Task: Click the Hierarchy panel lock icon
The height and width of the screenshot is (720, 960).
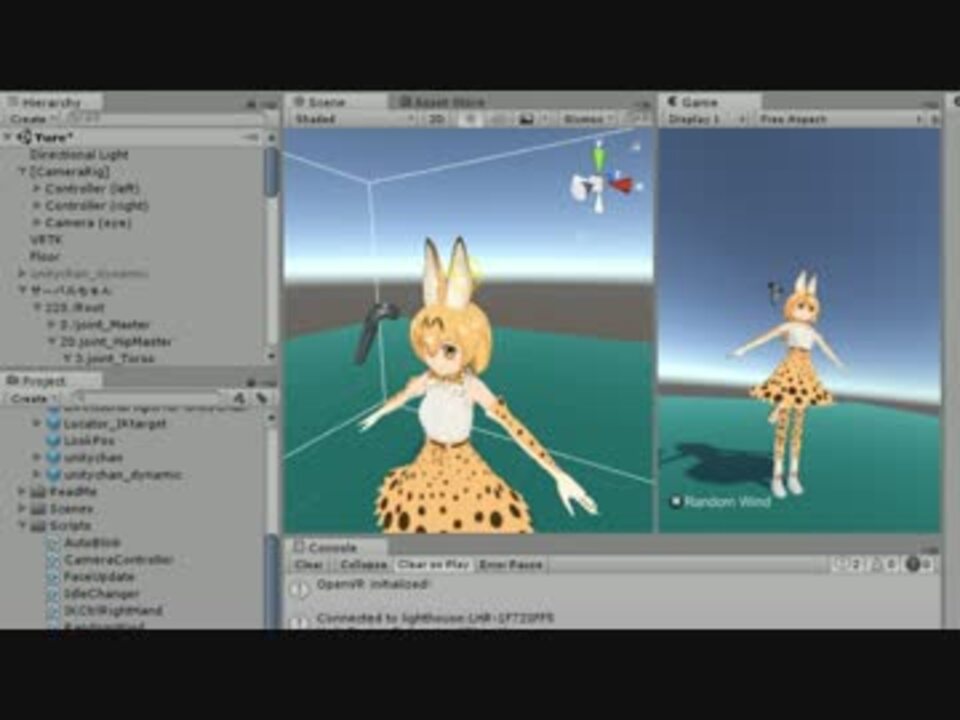Action: [x=251, y=104]
